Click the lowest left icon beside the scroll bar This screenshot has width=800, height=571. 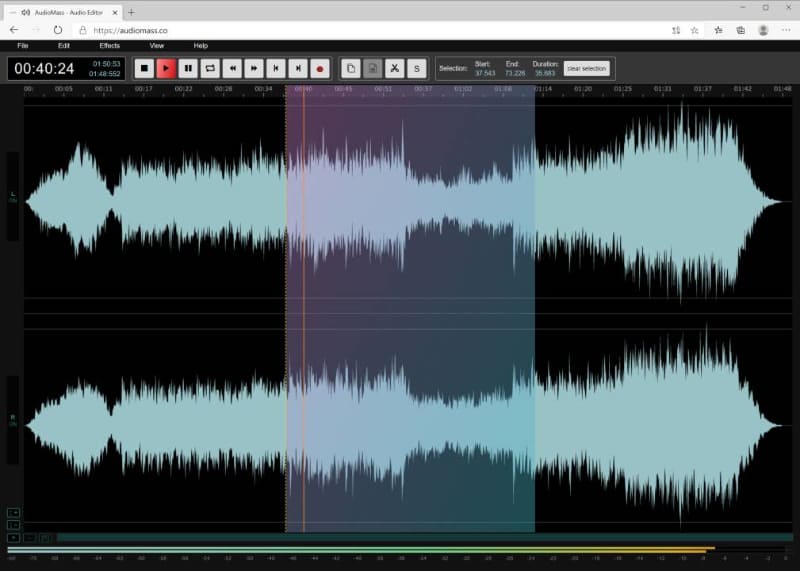13,538
